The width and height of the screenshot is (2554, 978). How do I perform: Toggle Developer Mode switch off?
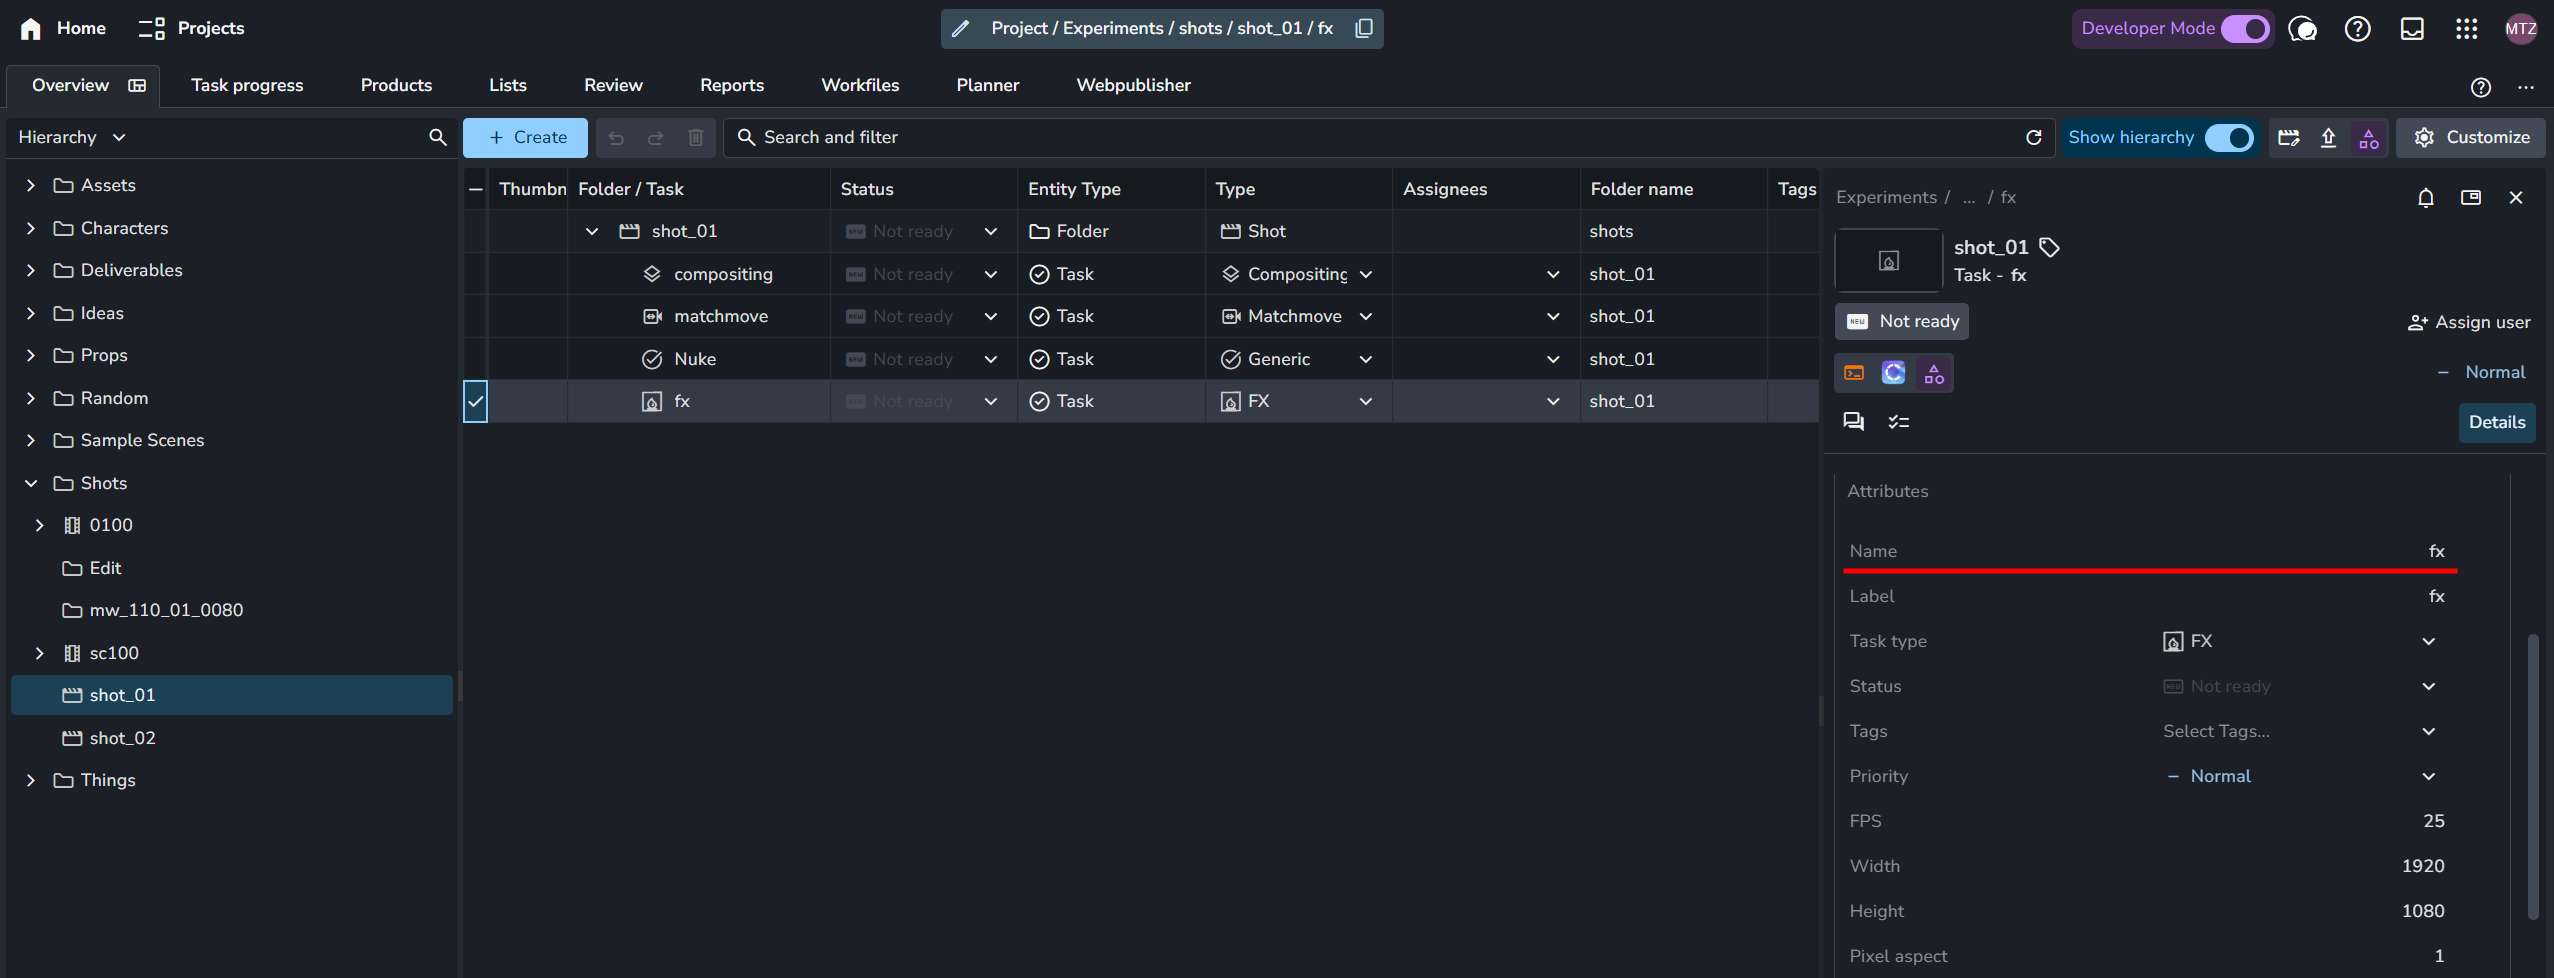coord(2244,29)
